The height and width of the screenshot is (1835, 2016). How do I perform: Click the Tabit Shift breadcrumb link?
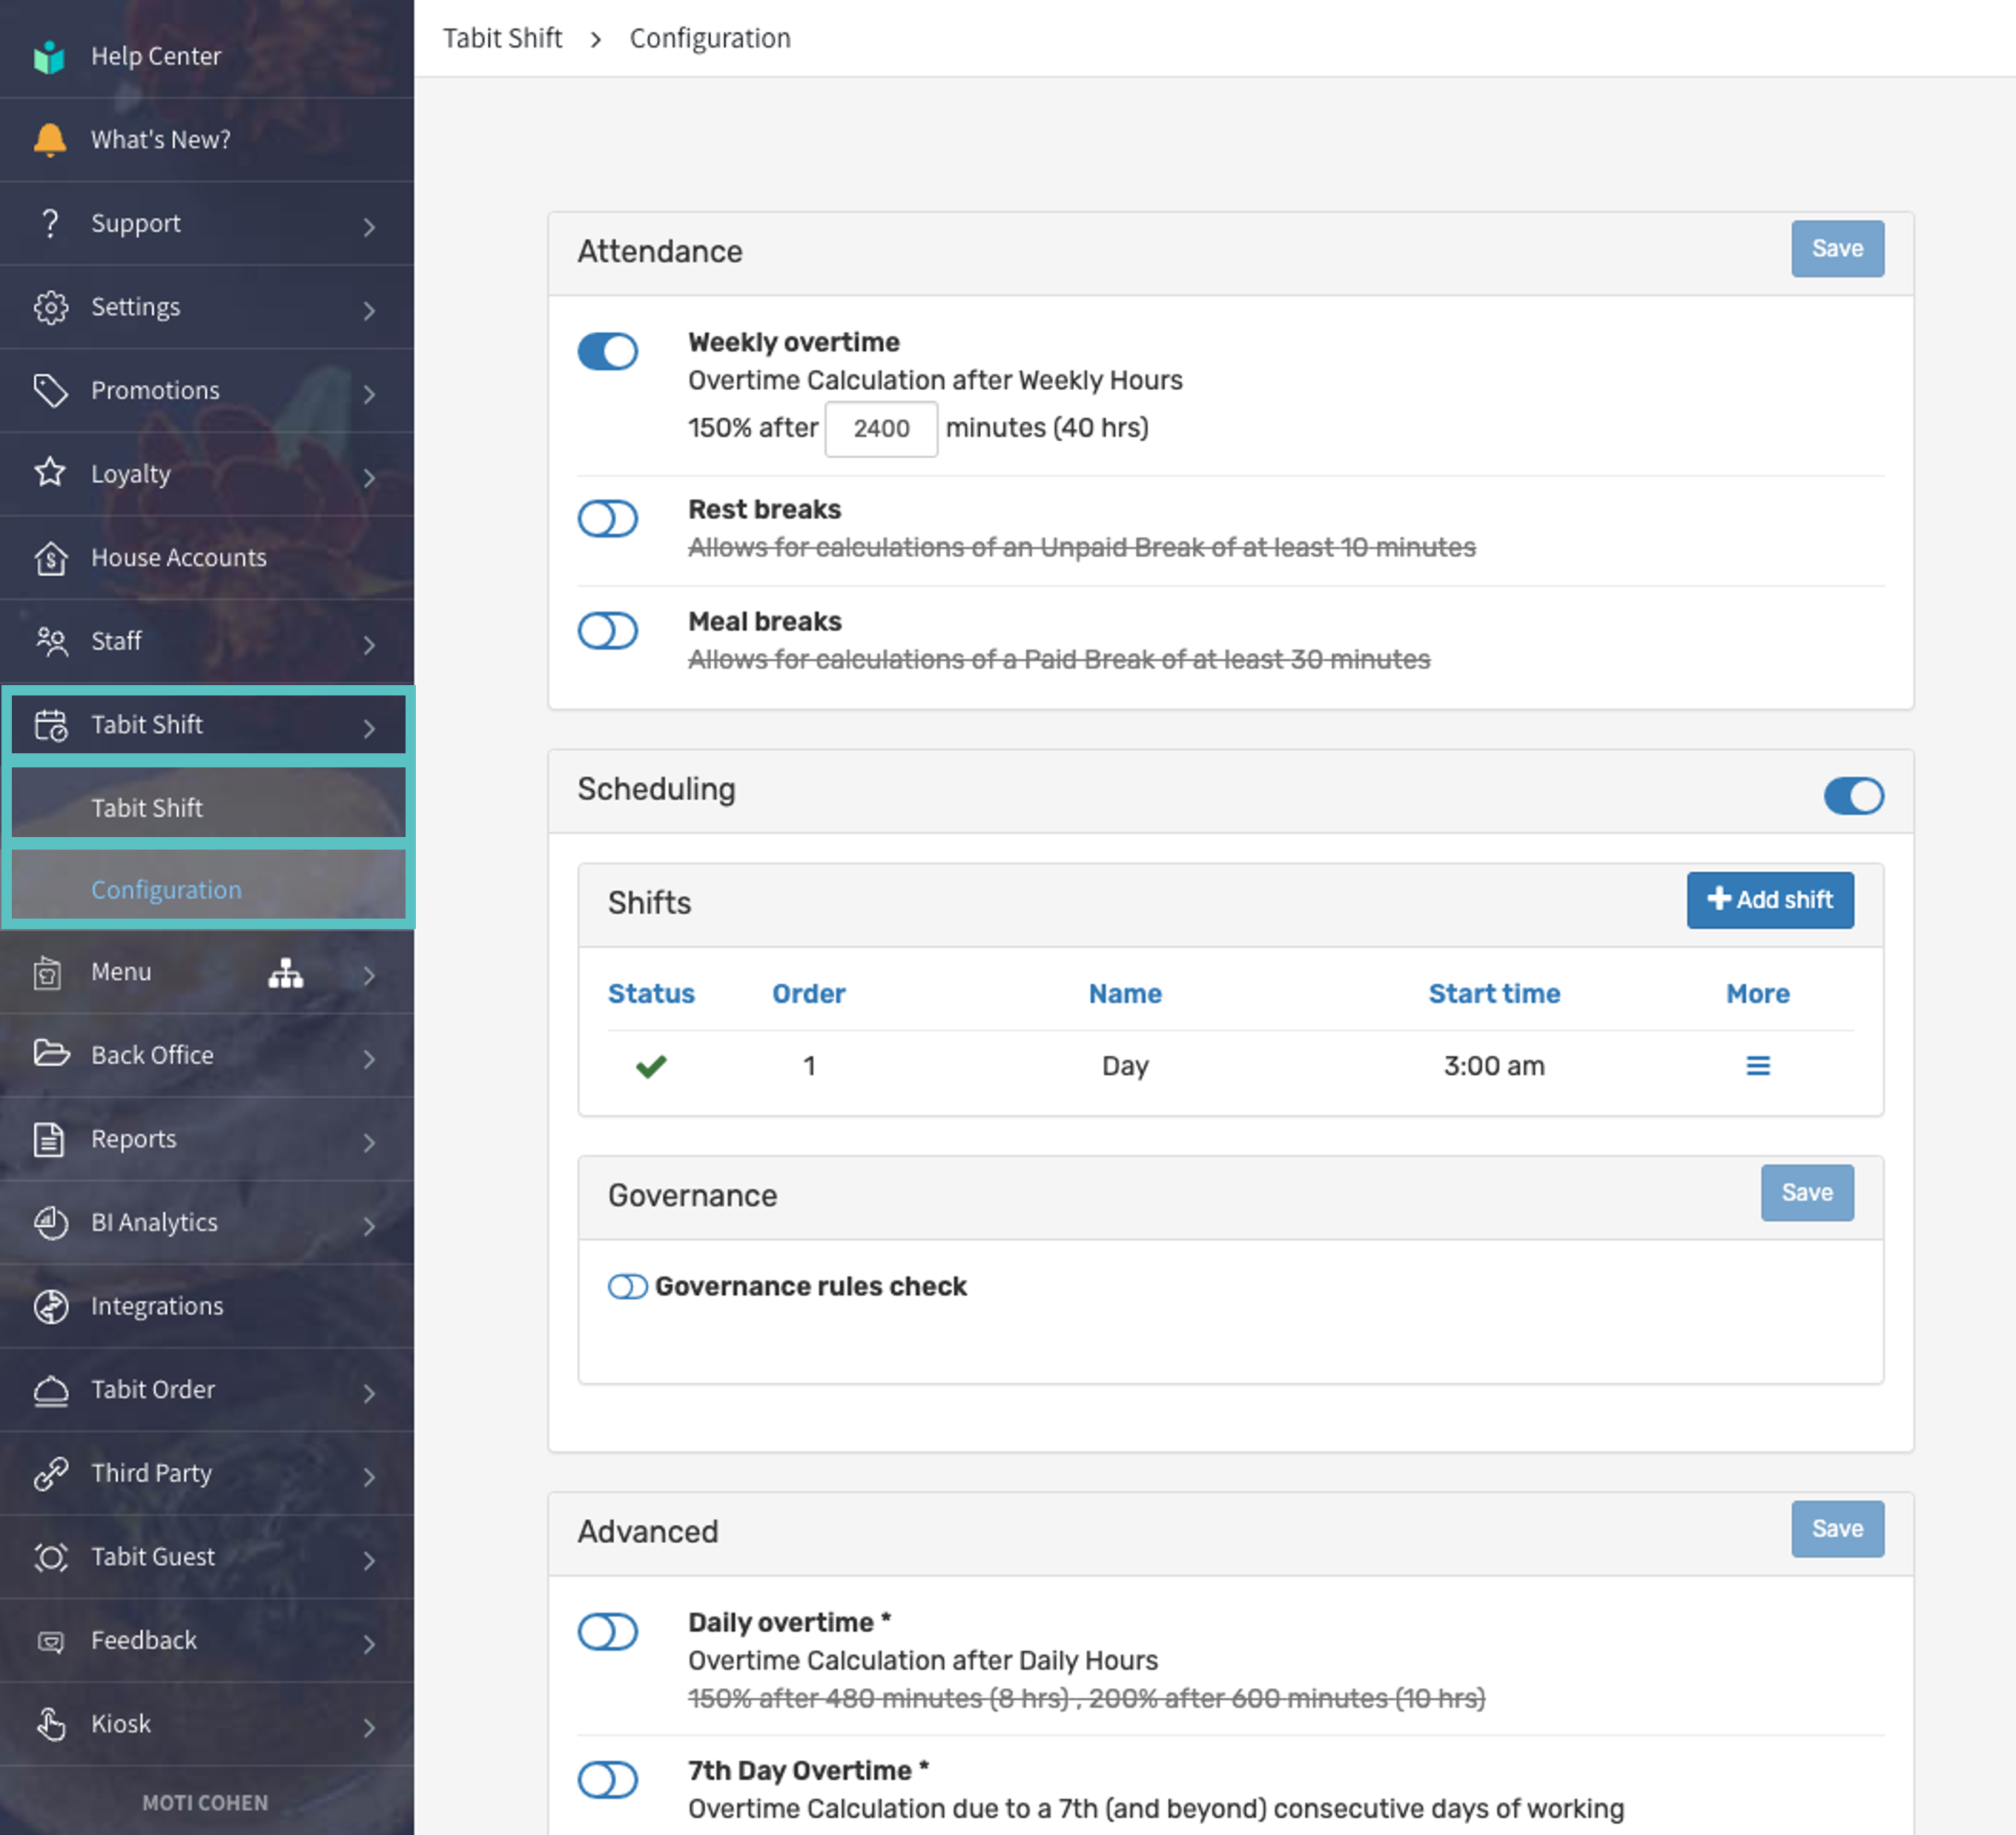tap(502, 38)
